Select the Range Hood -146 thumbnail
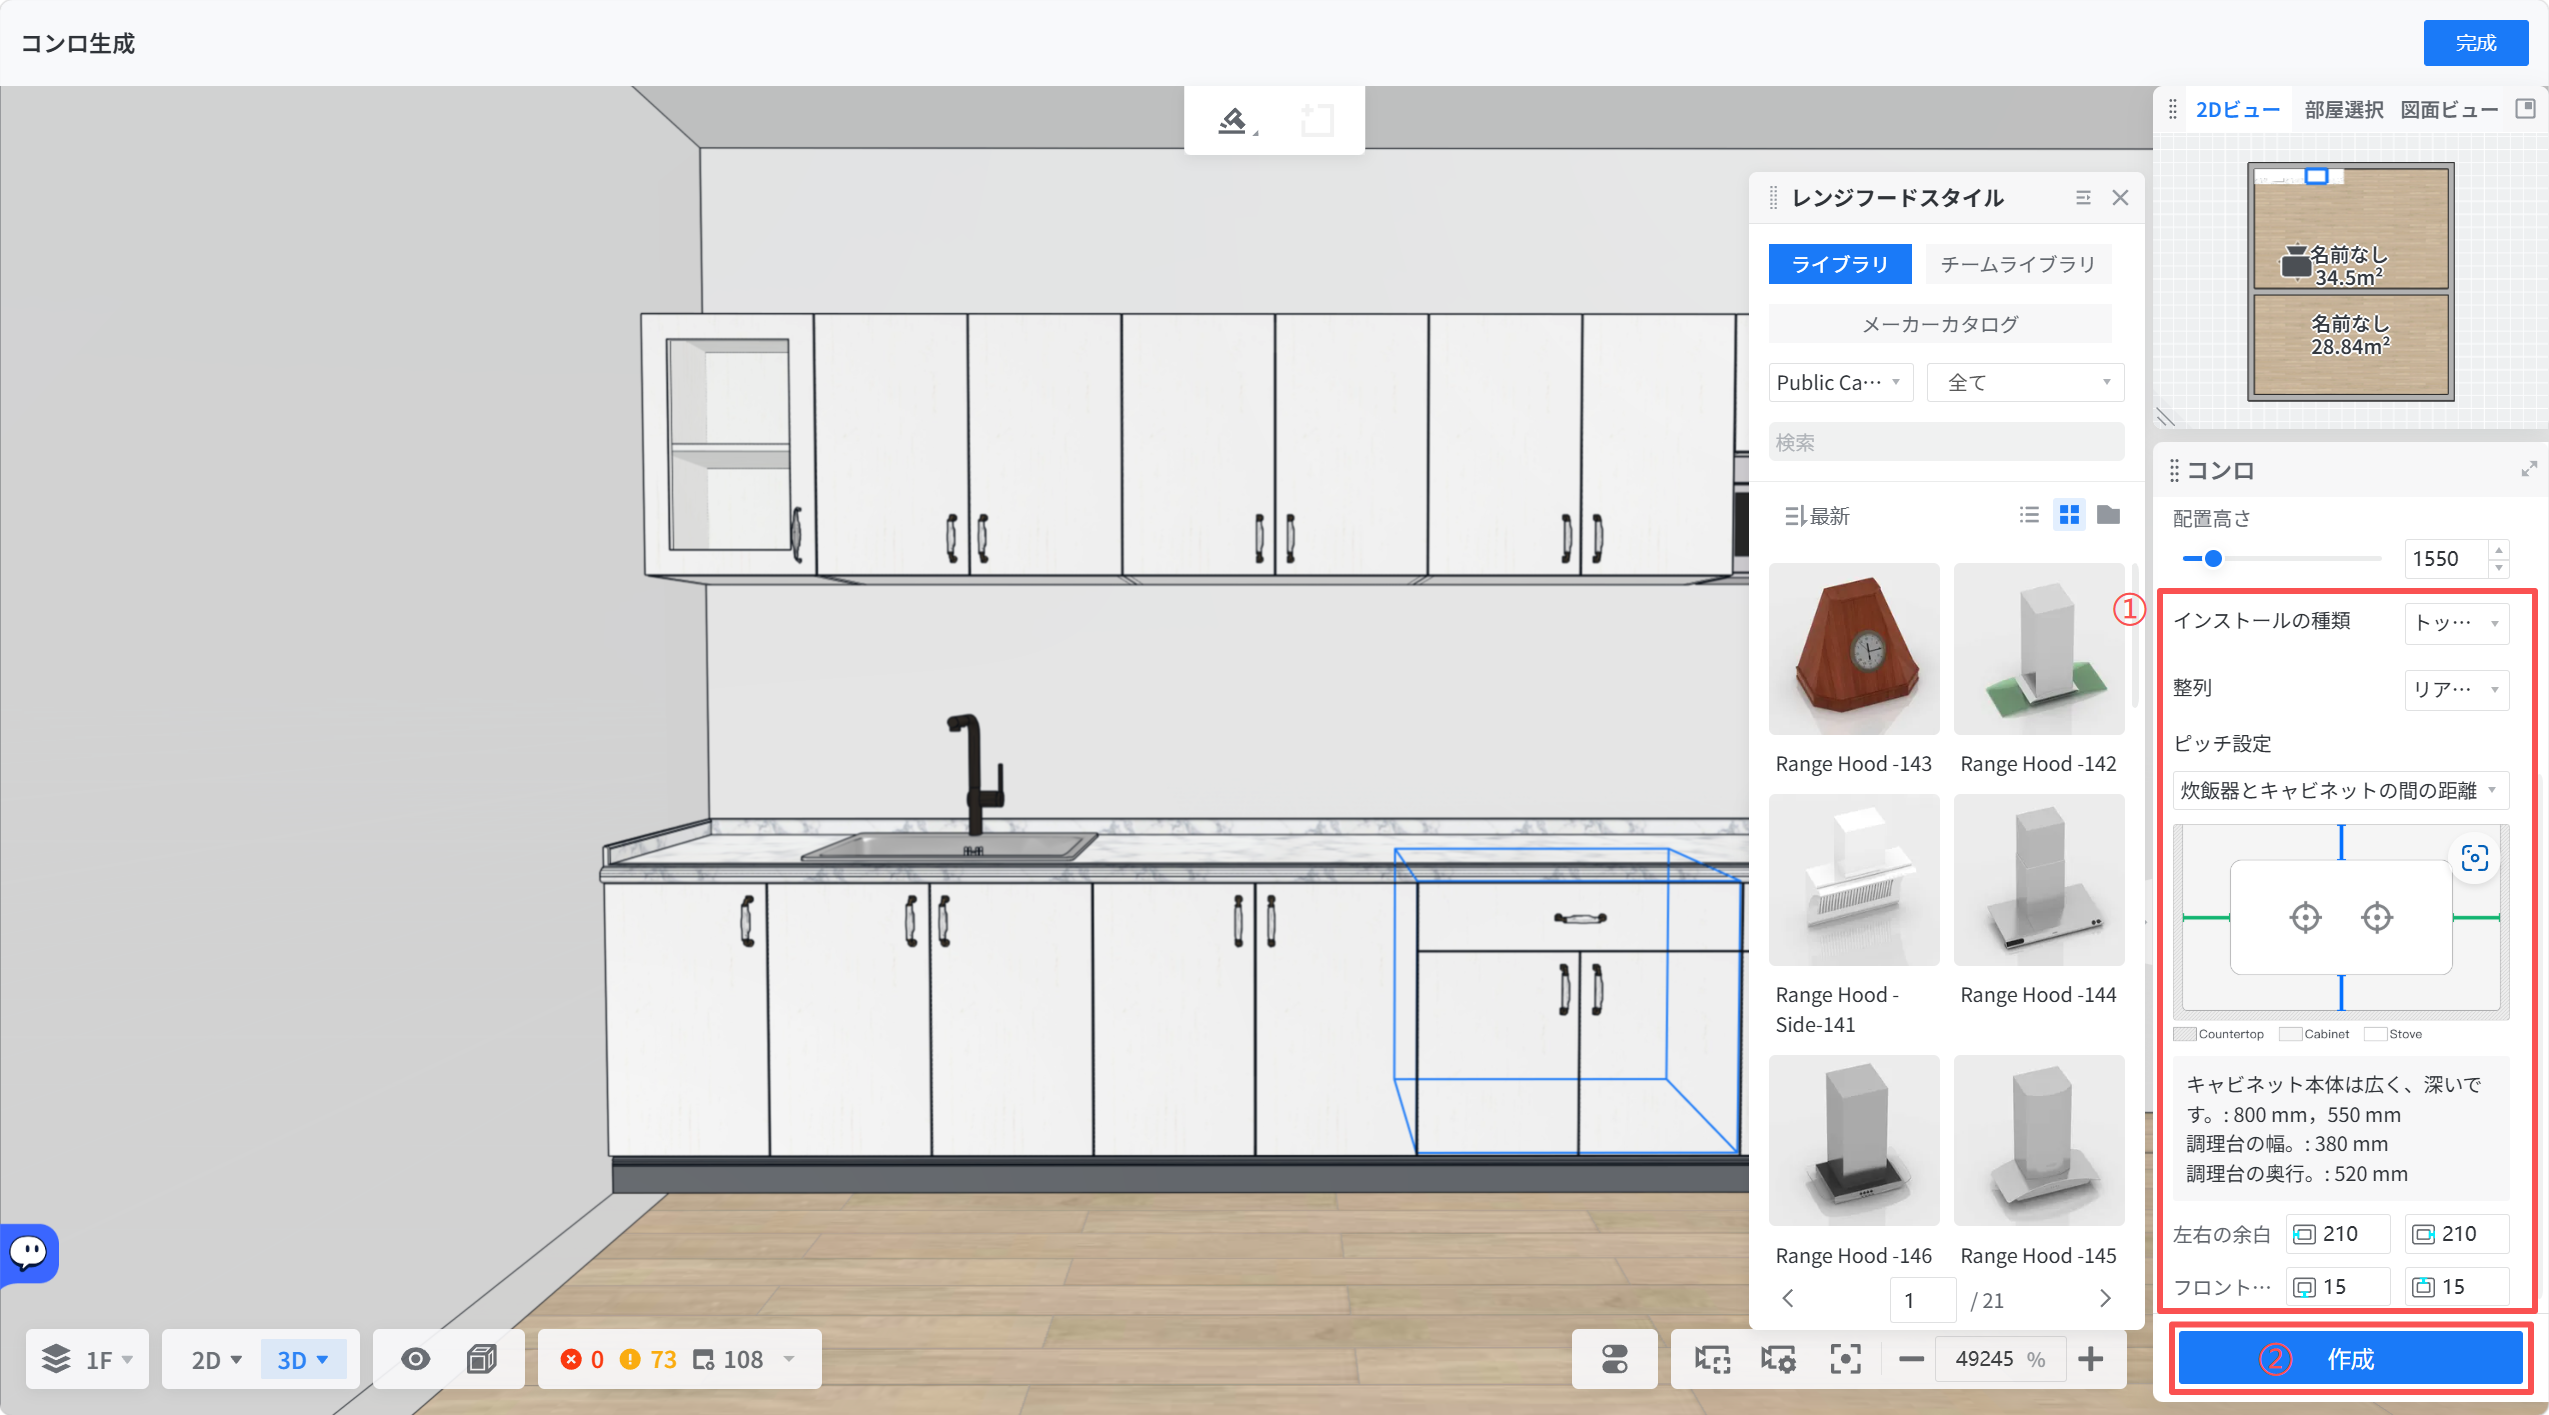The width and height of the screenshot is (2549, 1415). tap(1854, 1140)
